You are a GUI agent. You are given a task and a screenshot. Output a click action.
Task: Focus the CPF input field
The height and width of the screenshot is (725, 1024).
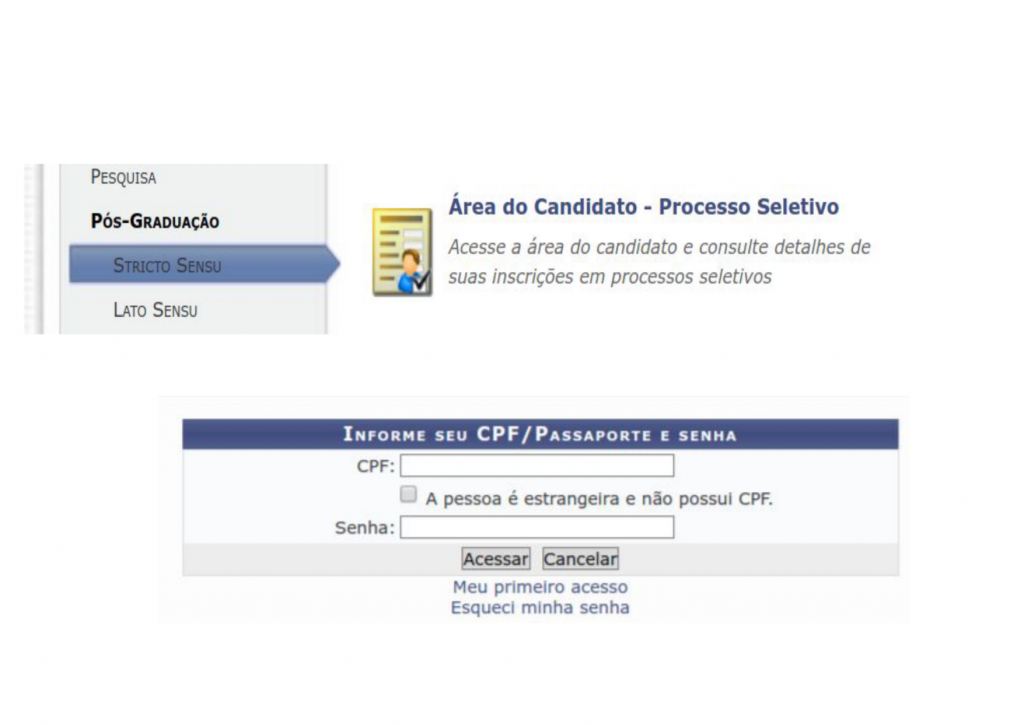point(537,466)
